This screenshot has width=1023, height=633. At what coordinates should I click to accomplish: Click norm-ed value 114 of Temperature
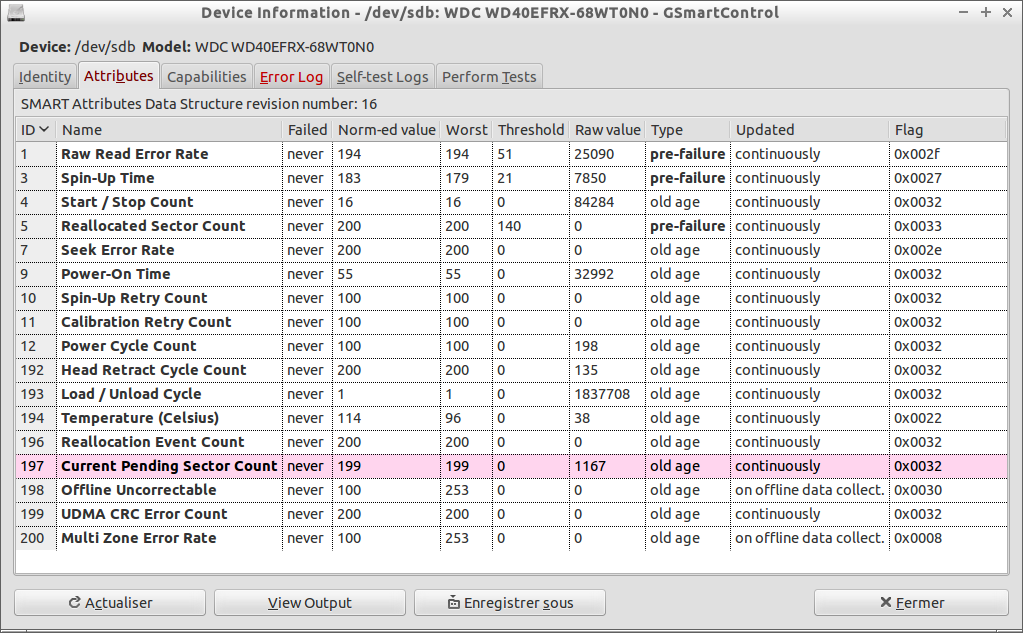[349, 418]
